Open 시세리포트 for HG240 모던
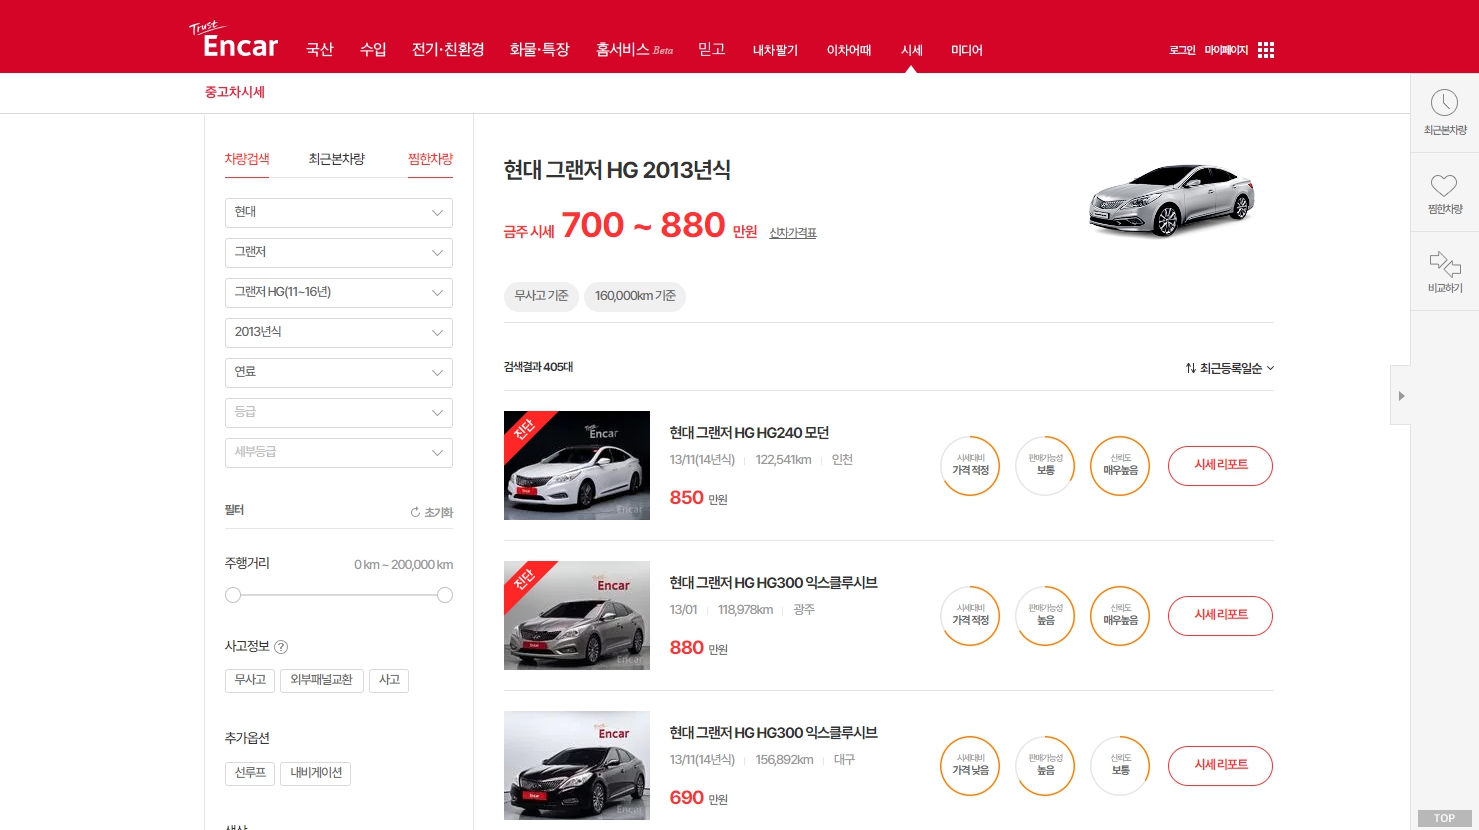This screenshot has height=830, width=1479. (1220, 466)
